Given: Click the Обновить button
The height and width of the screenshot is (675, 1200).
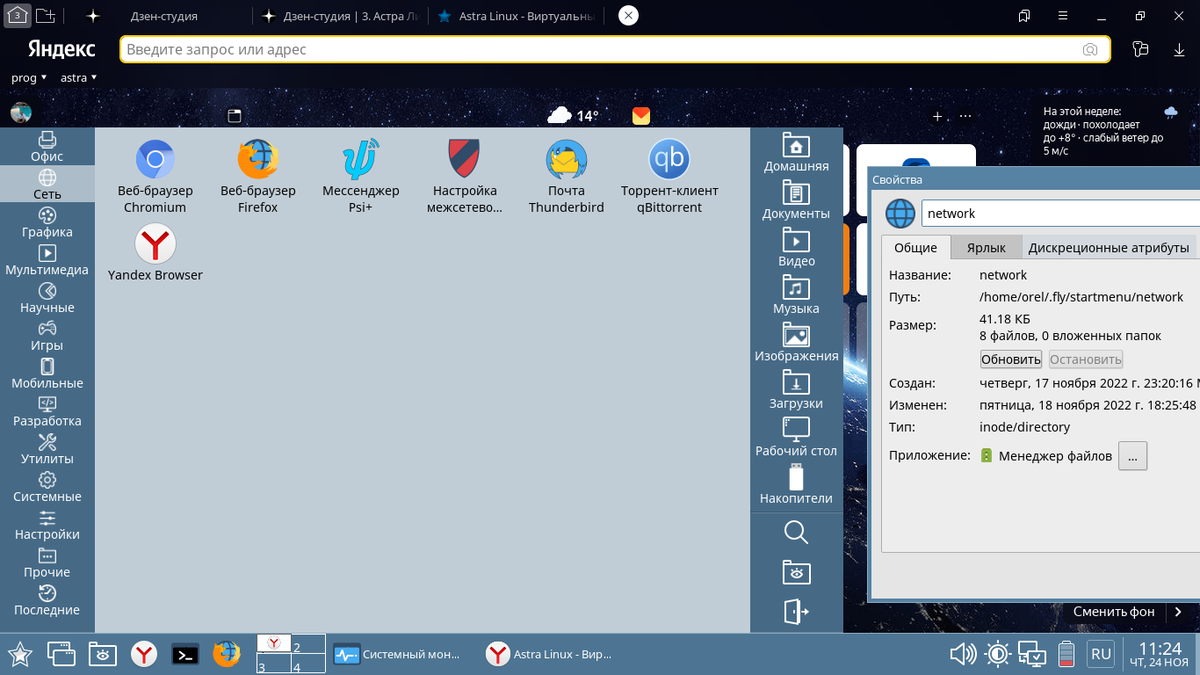Looking at the screenshot, I should tap(1011, 359).
